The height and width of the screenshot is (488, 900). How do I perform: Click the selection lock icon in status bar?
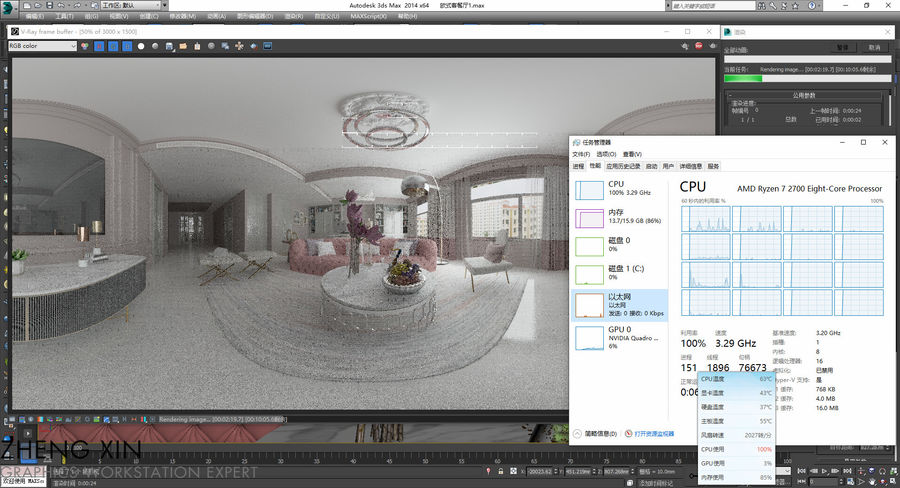(x=501, y=471)
